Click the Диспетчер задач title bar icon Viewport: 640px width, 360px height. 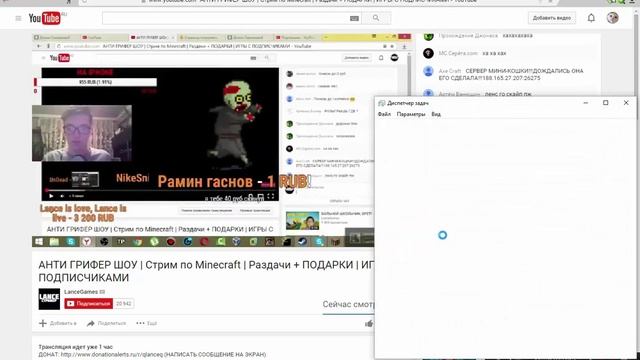[382, 103]
